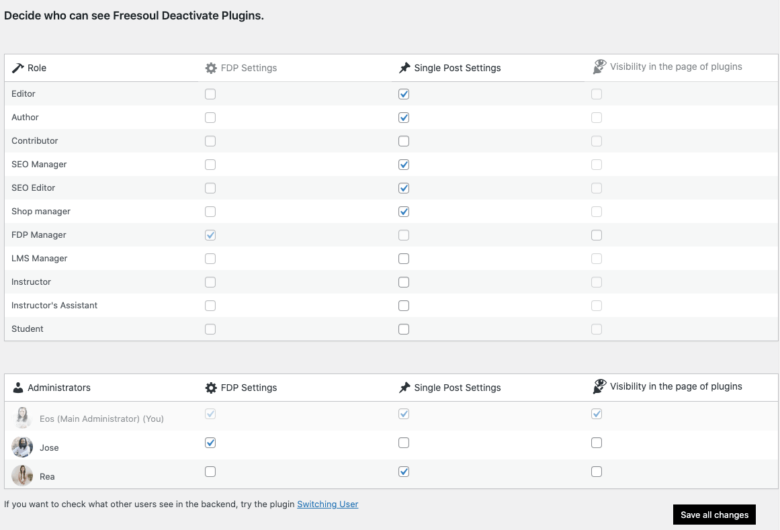780x530 pixels.
Task: Check Single Post Settings for Student
Action: (x=404, y=329)
